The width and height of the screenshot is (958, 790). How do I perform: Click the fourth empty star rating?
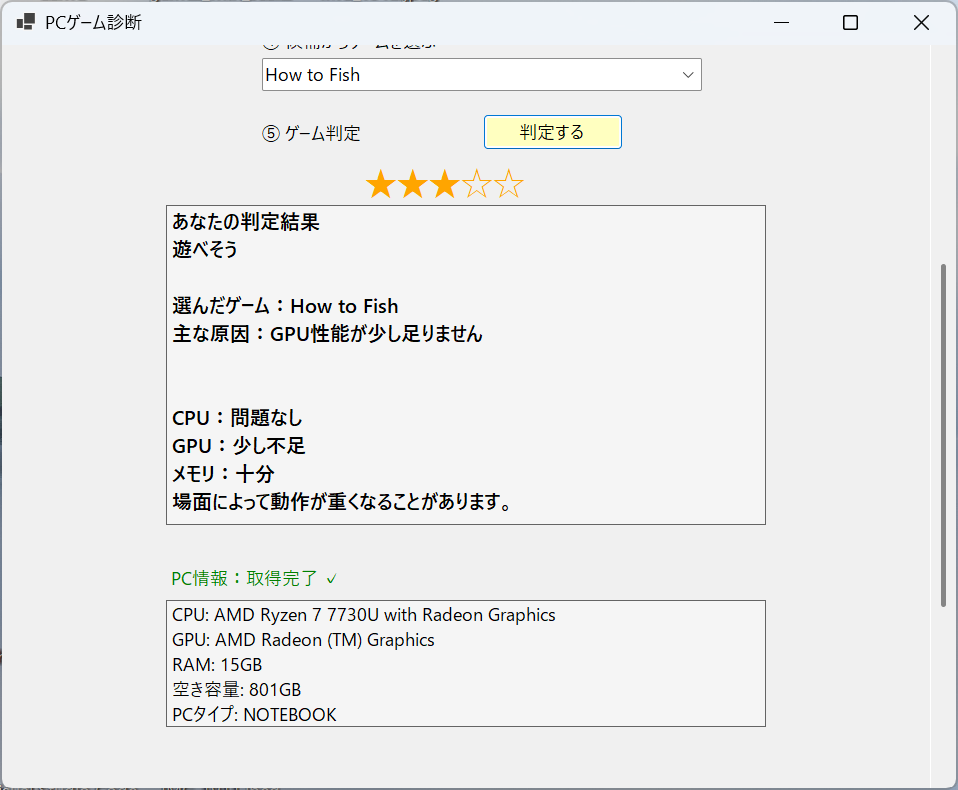(477, 184)
